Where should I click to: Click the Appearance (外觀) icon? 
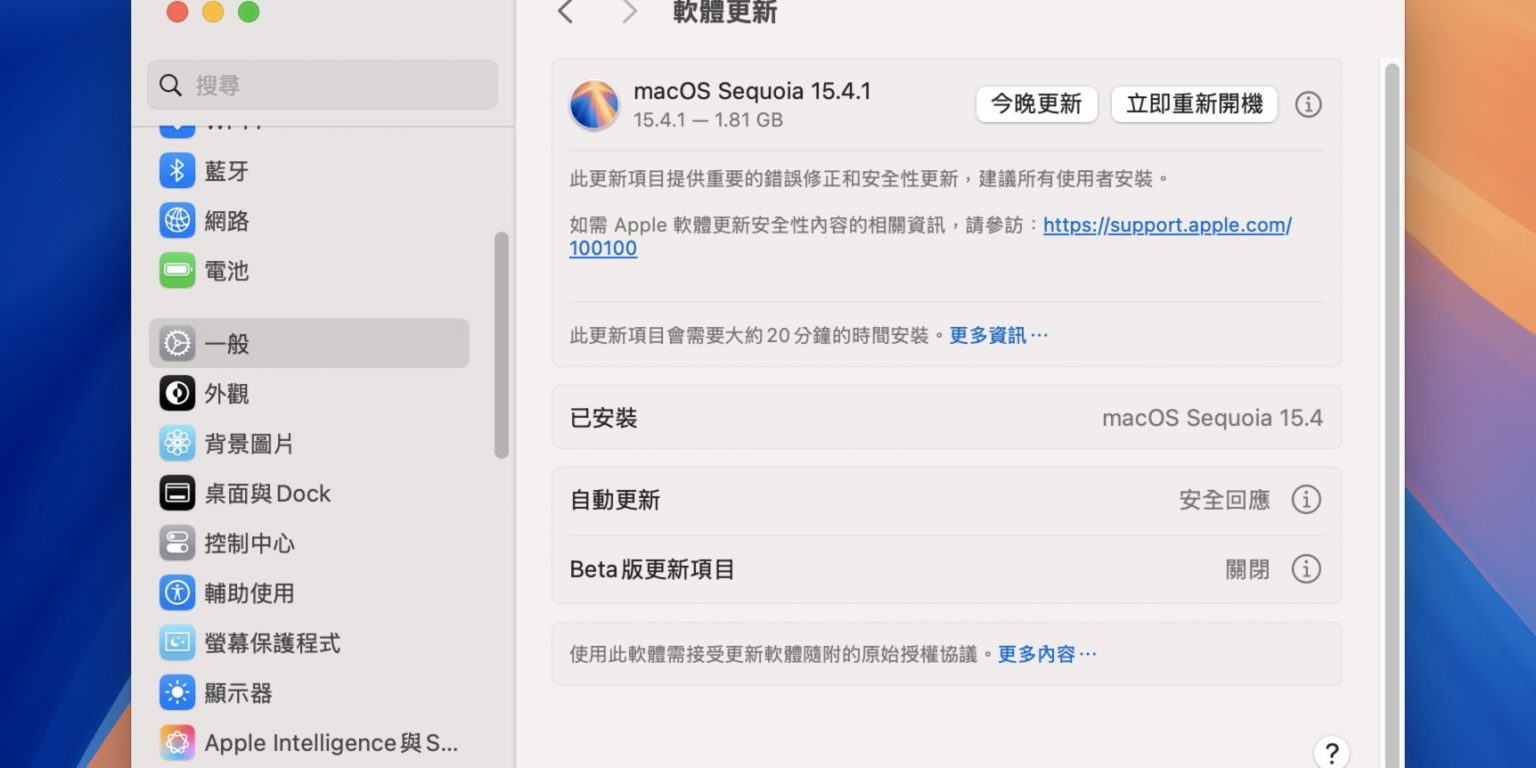(x=177, y=394)
